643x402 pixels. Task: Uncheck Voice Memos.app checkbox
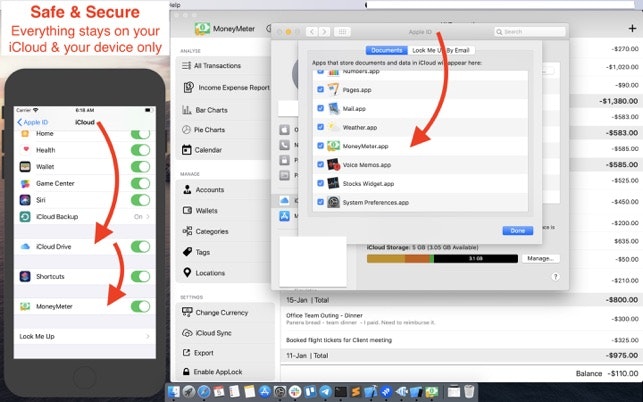coord(320,164)
